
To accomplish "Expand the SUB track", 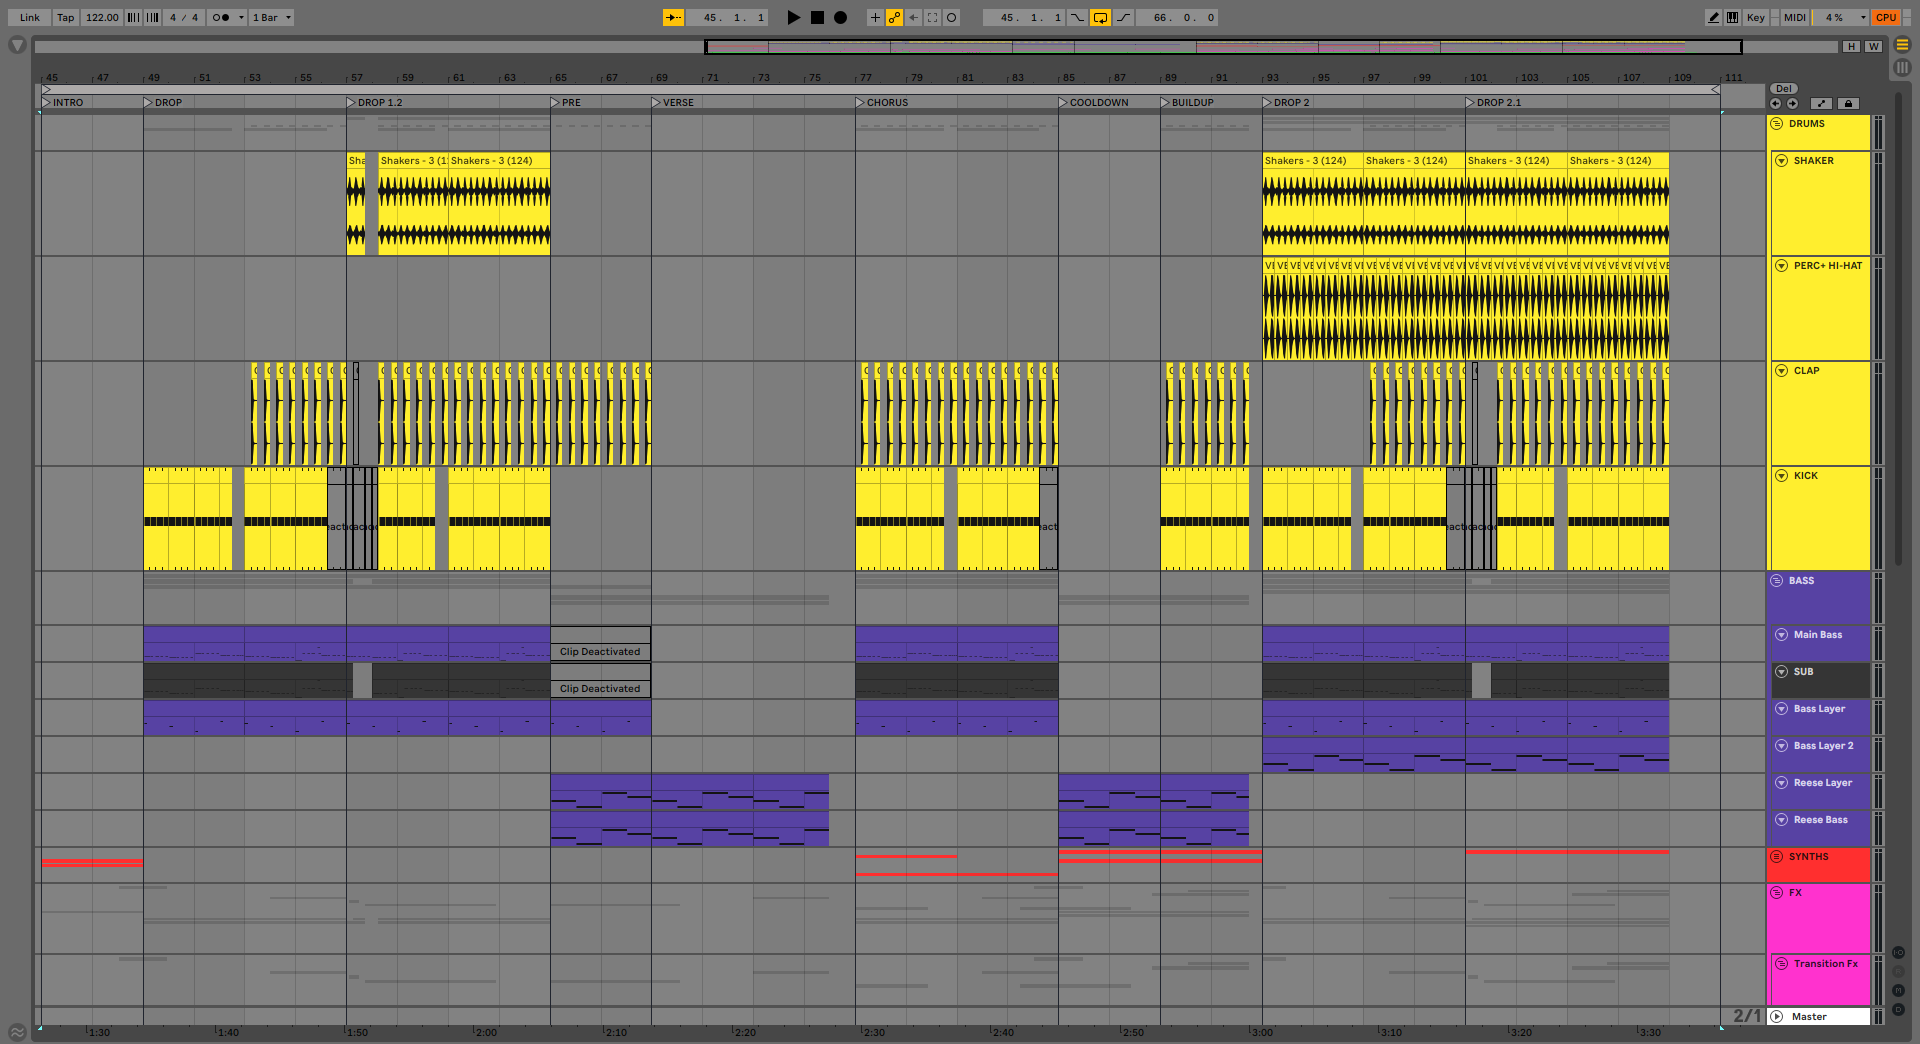I will 1781,672.
